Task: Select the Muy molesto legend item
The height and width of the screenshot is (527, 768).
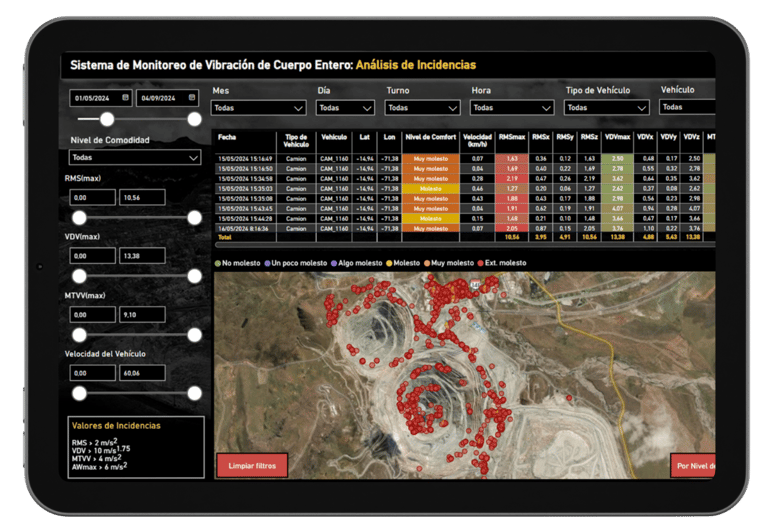Action: point(449,263)
